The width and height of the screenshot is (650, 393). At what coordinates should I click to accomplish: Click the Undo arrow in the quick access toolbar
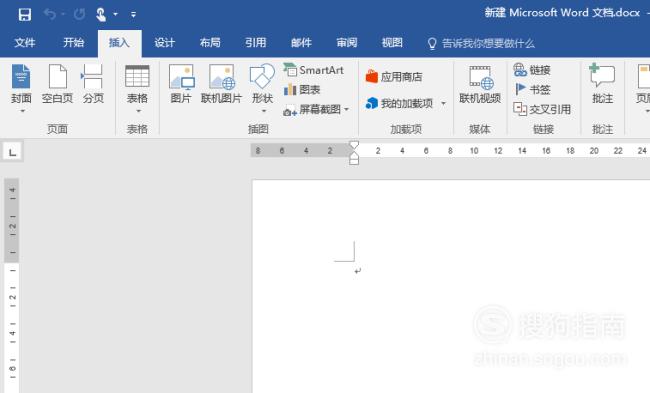click(x=50, y=15)
